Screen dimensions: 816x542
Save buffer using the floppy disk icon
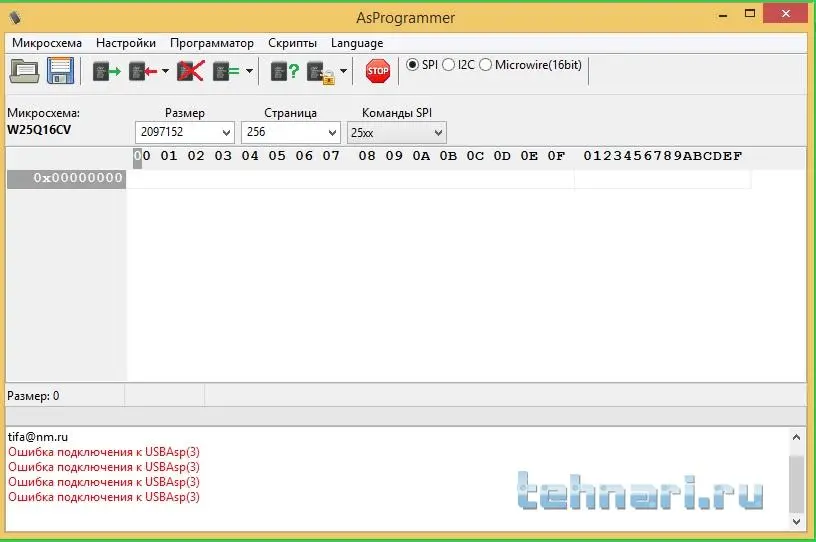(61, 71)
